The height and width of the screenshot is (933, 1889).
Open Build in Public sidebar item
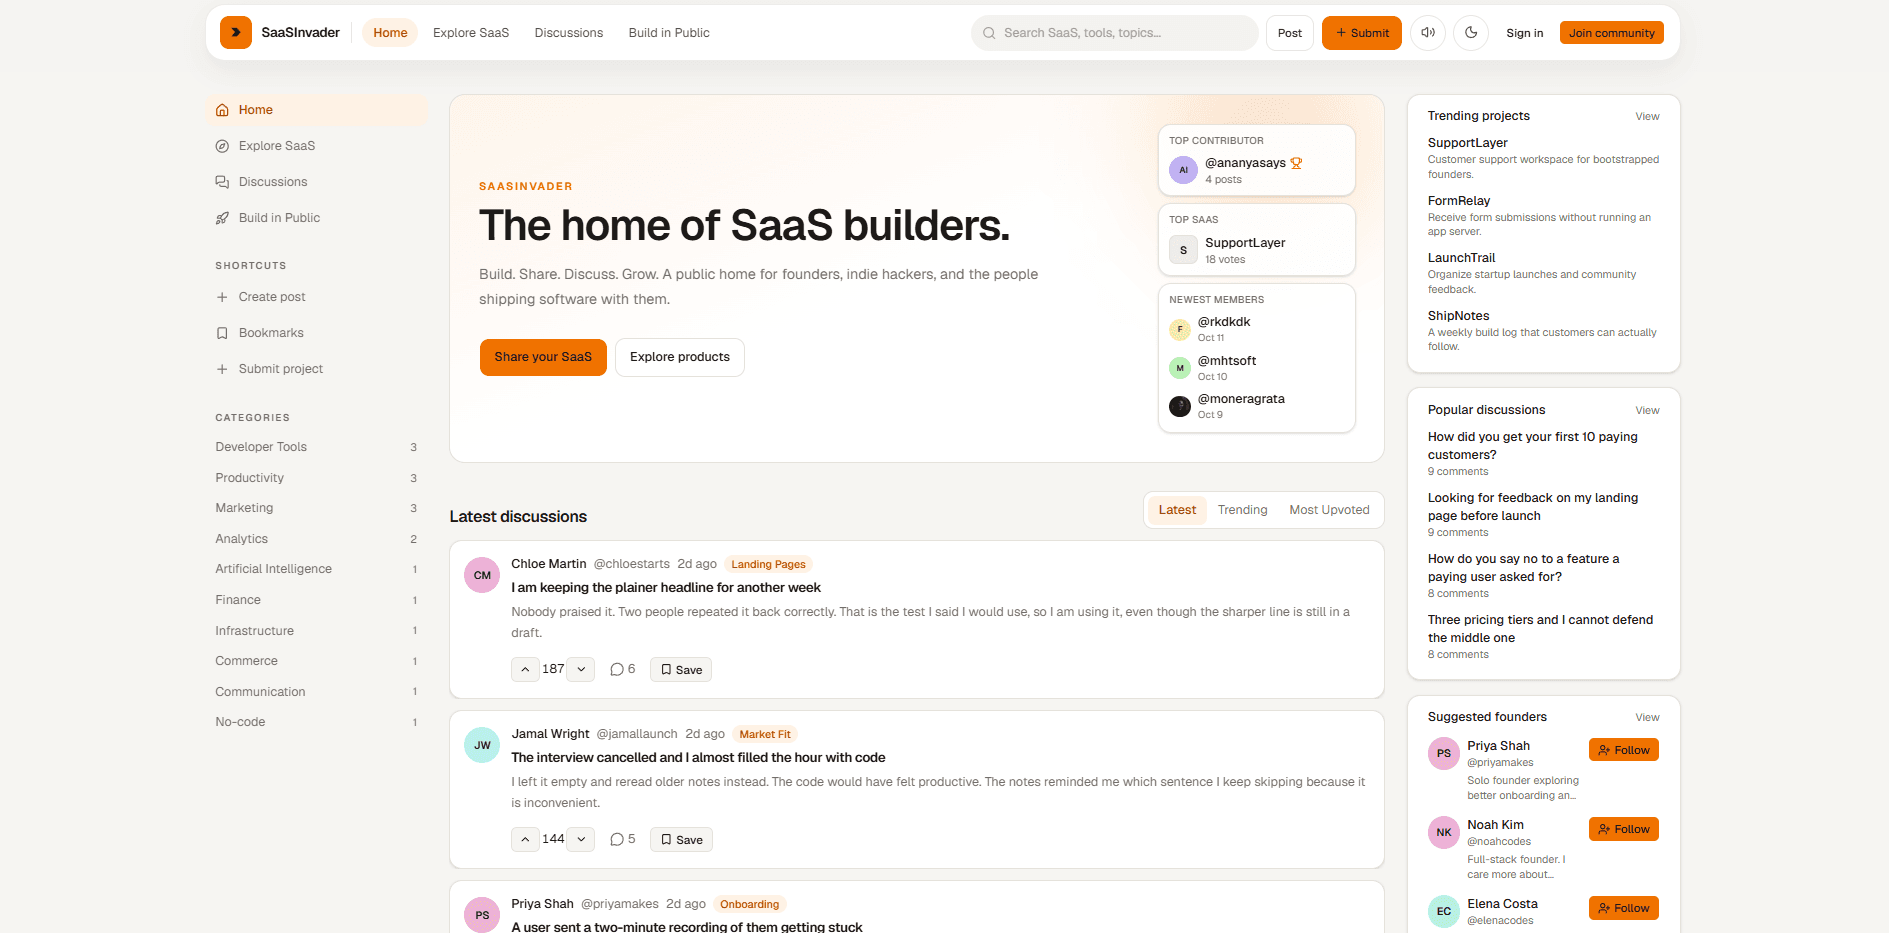click(317, 218)
